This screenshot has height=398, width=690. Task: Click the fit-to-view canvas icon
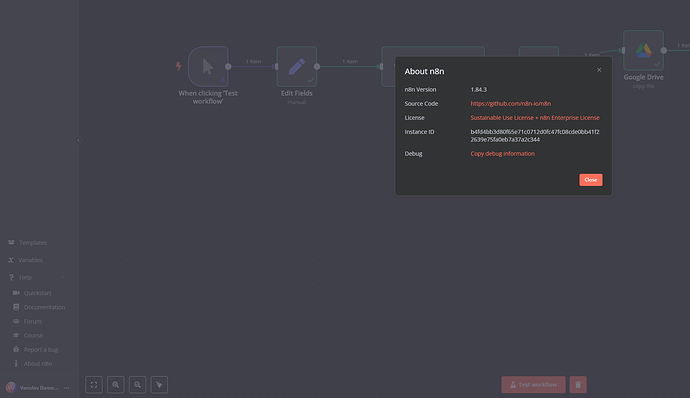[x=94, y=384]
